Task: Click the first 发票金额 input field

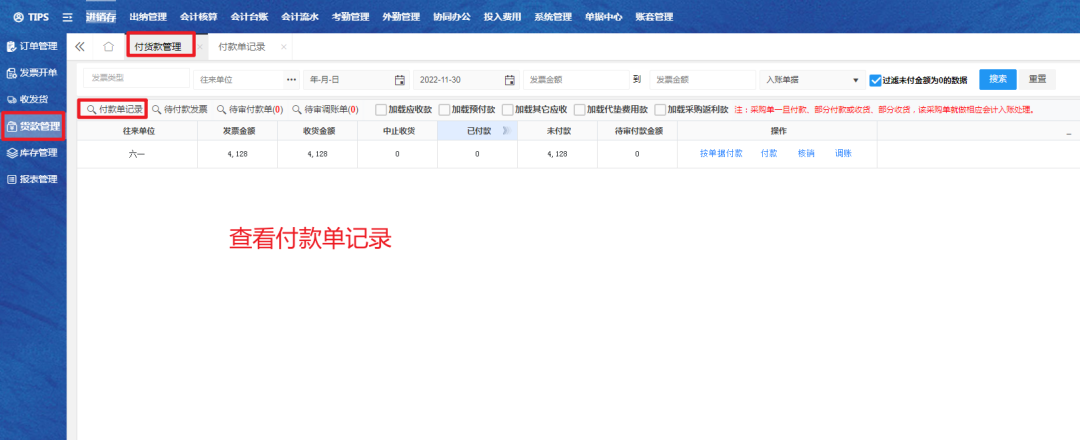Action: click(575, 80)
